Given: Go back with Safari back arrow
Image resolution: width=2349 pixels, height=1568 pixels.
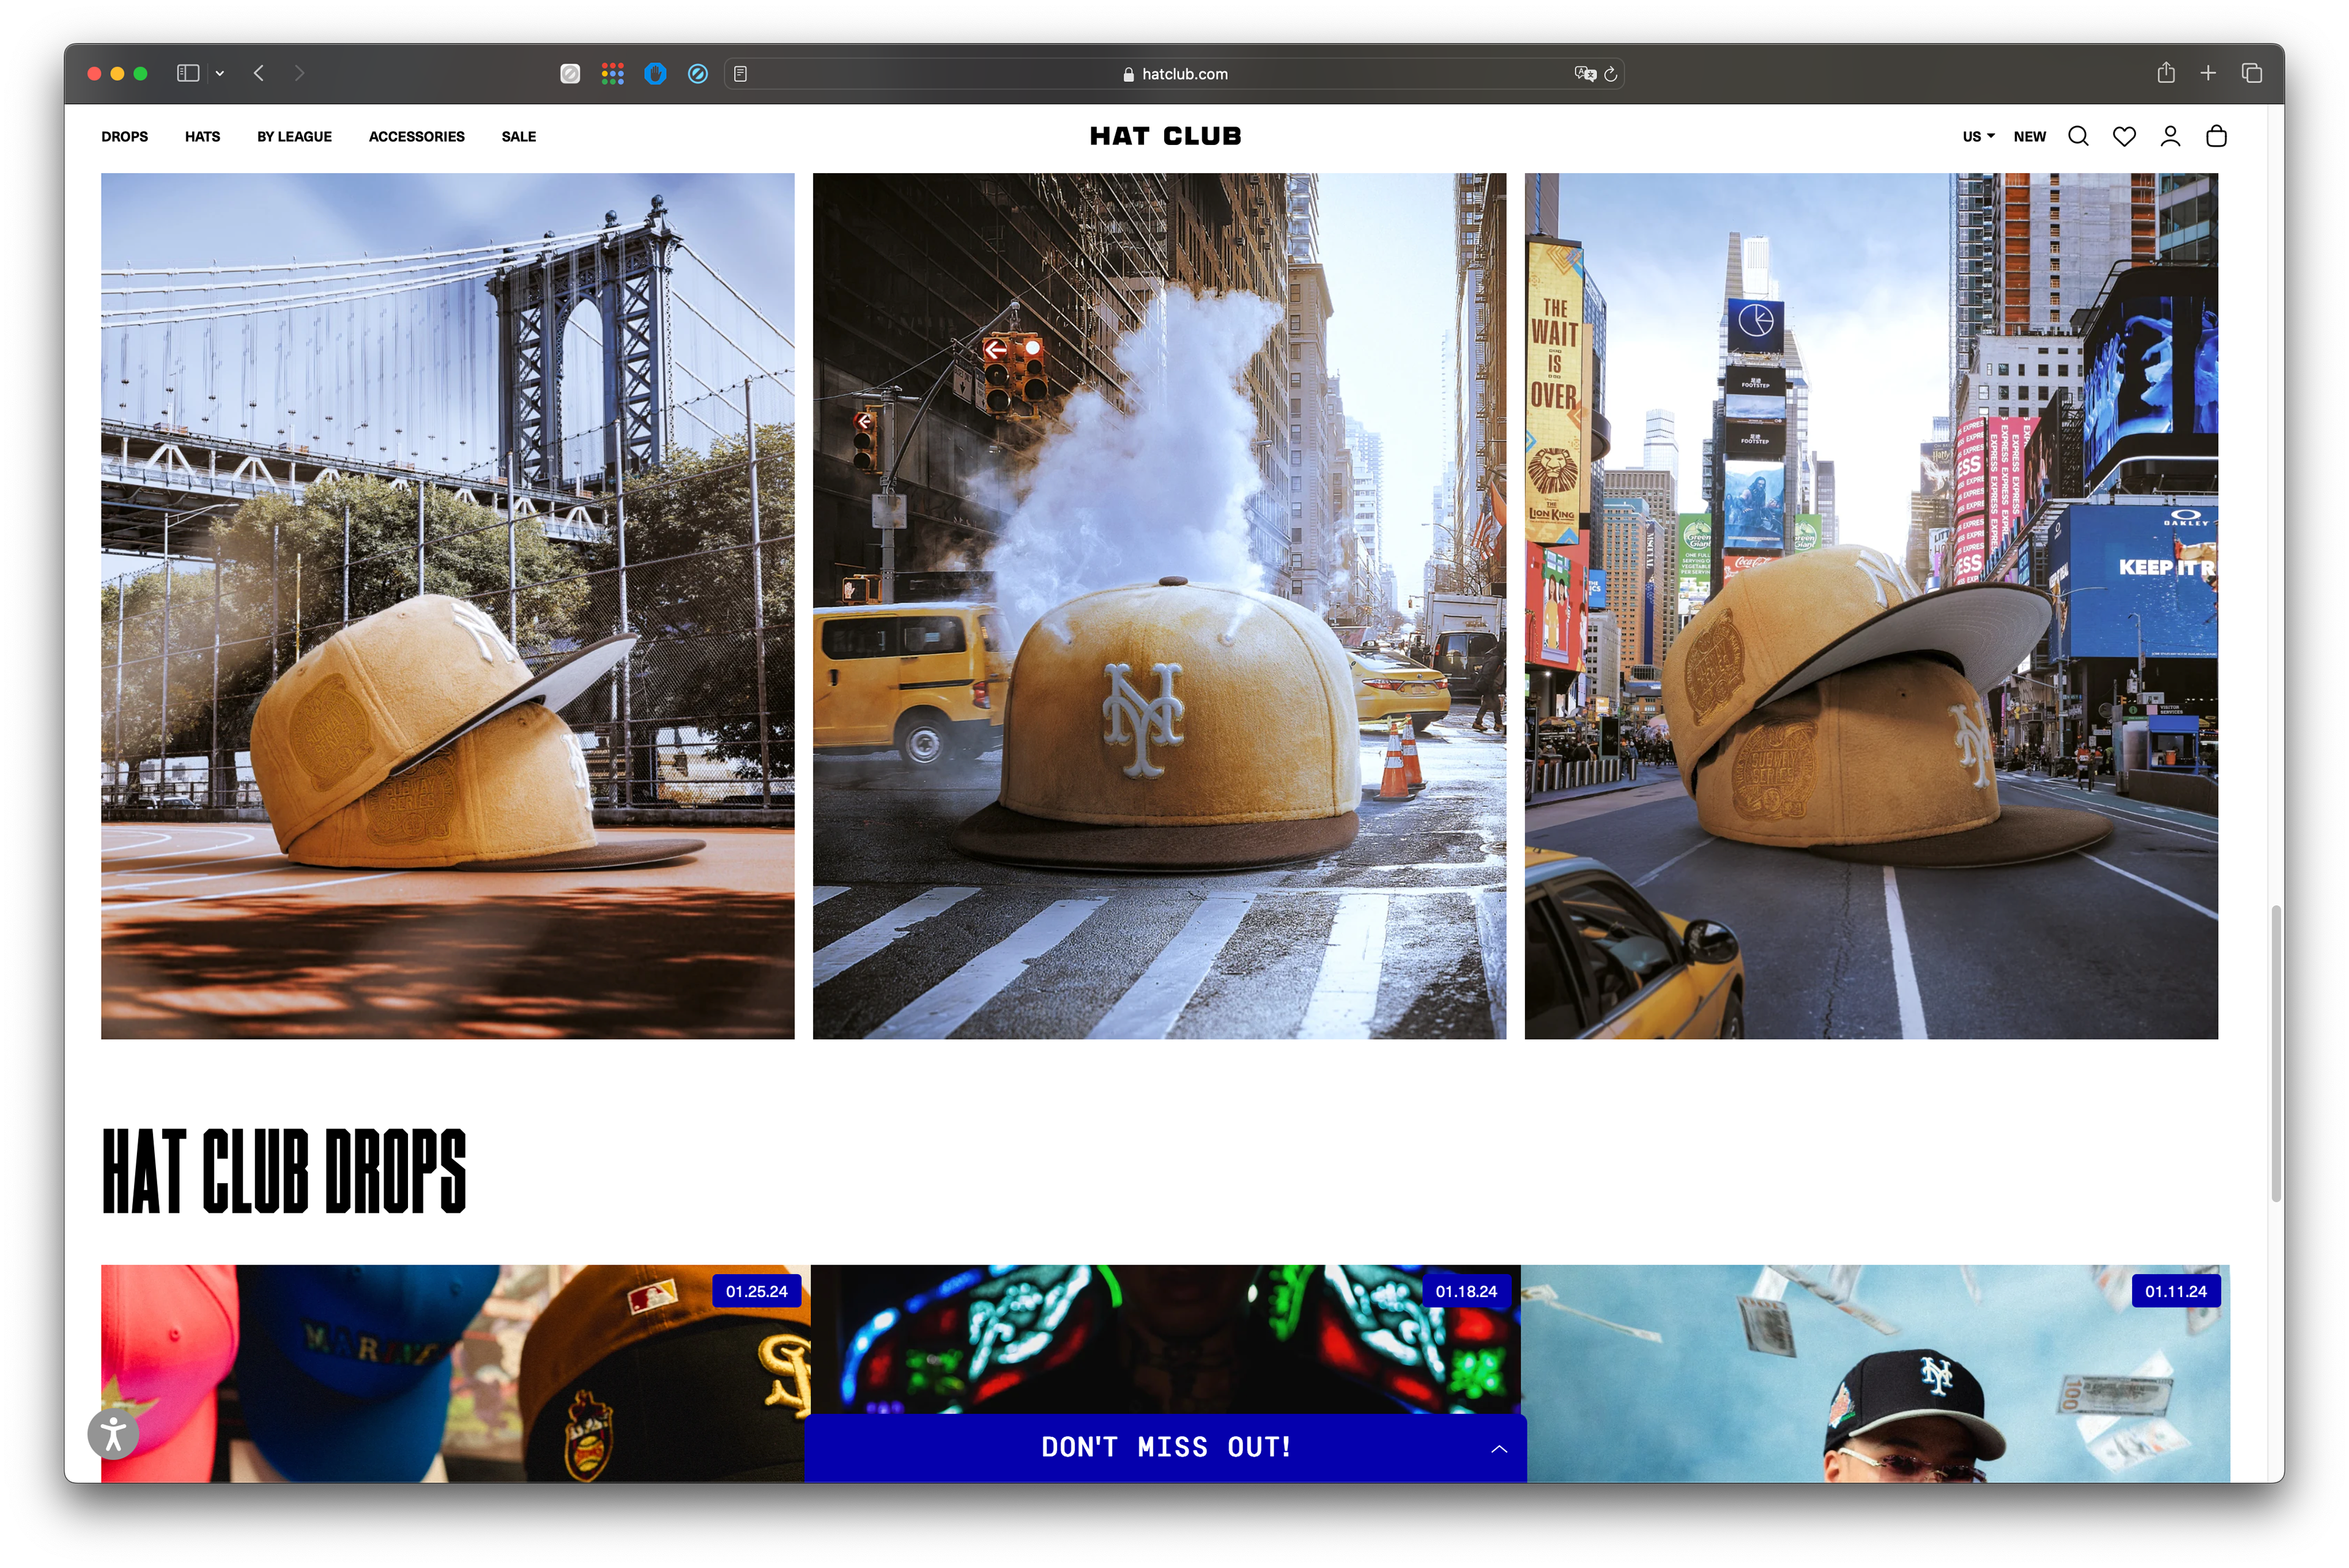Looking at the screenshot, I should [x=259, y=73].
